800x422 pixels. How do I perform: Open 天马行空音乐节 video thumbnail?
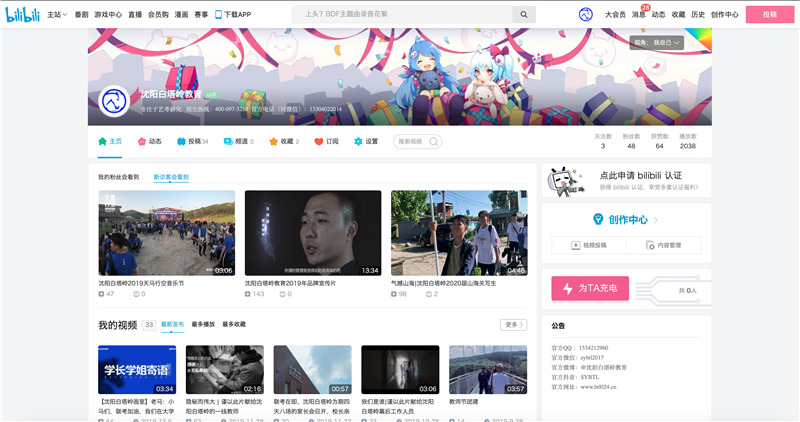[167, 233]
